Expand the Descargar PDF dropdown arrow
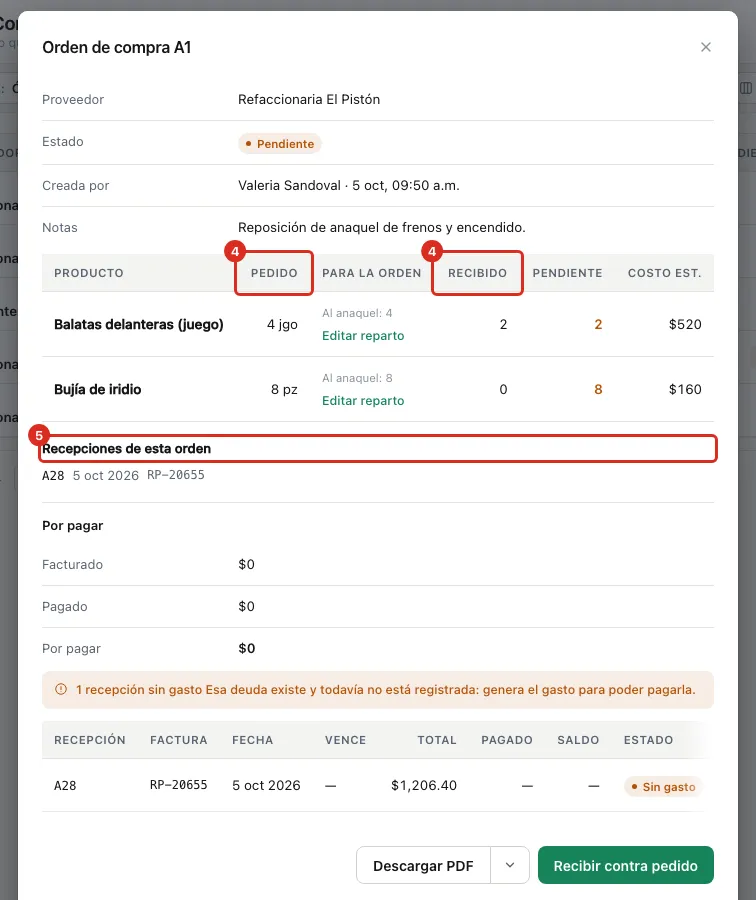Image resolution: width=756 pixels, height=900 pixels. 510,865
